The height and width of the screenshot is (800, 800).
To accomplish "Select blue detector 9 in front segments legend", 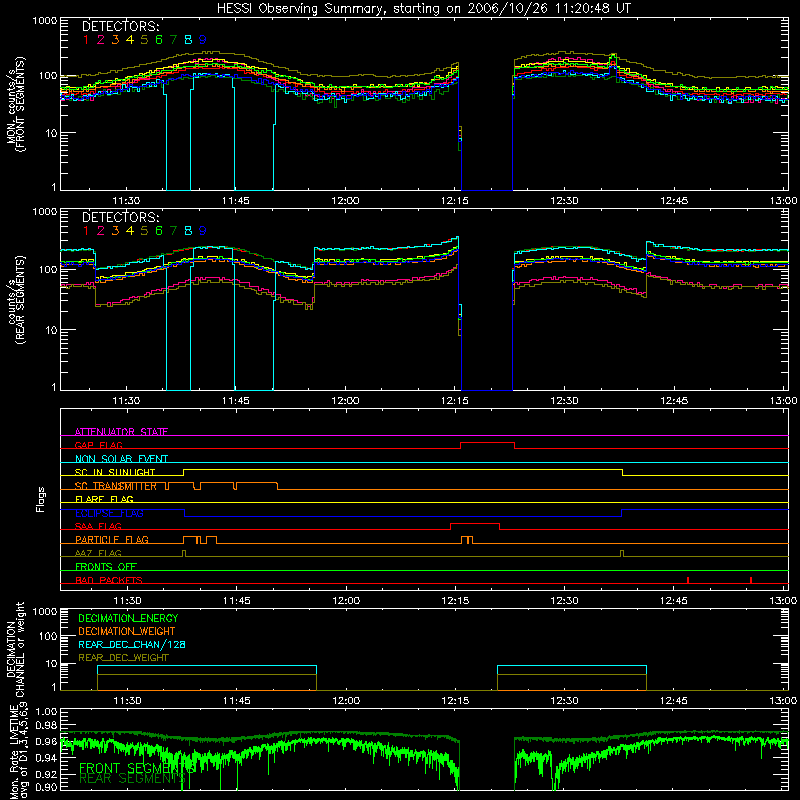I will click(203, 40).
